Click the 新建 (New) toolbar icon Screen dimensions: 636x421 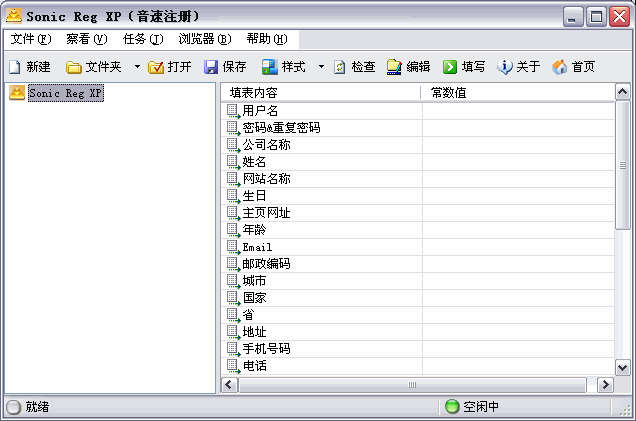coord(15,67)
